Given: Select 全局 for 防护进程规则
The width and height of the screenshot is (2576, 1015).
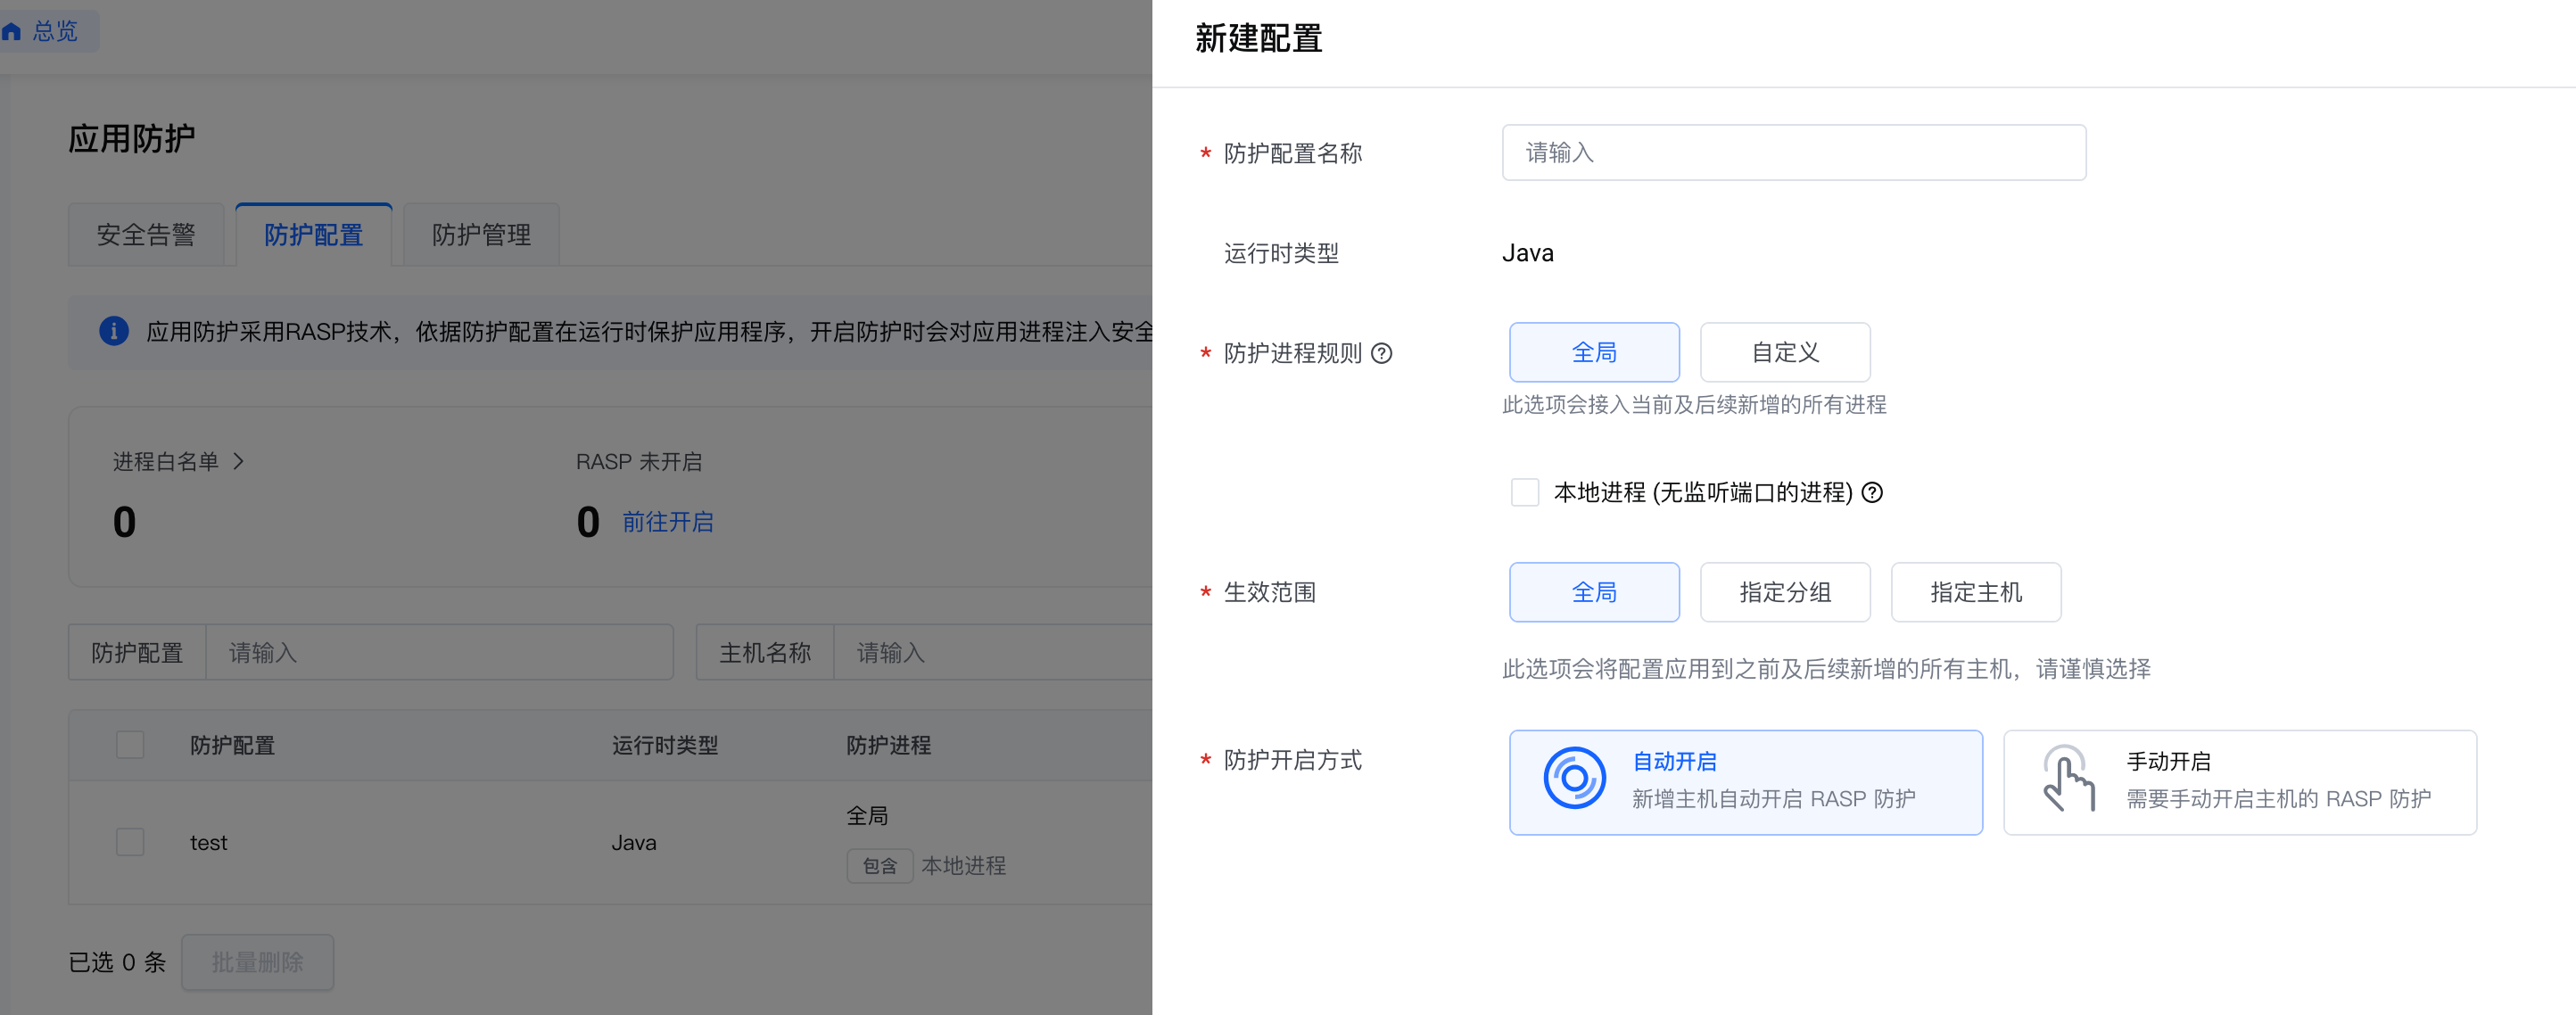Looking at the screenshot, I should point(1594,352).
